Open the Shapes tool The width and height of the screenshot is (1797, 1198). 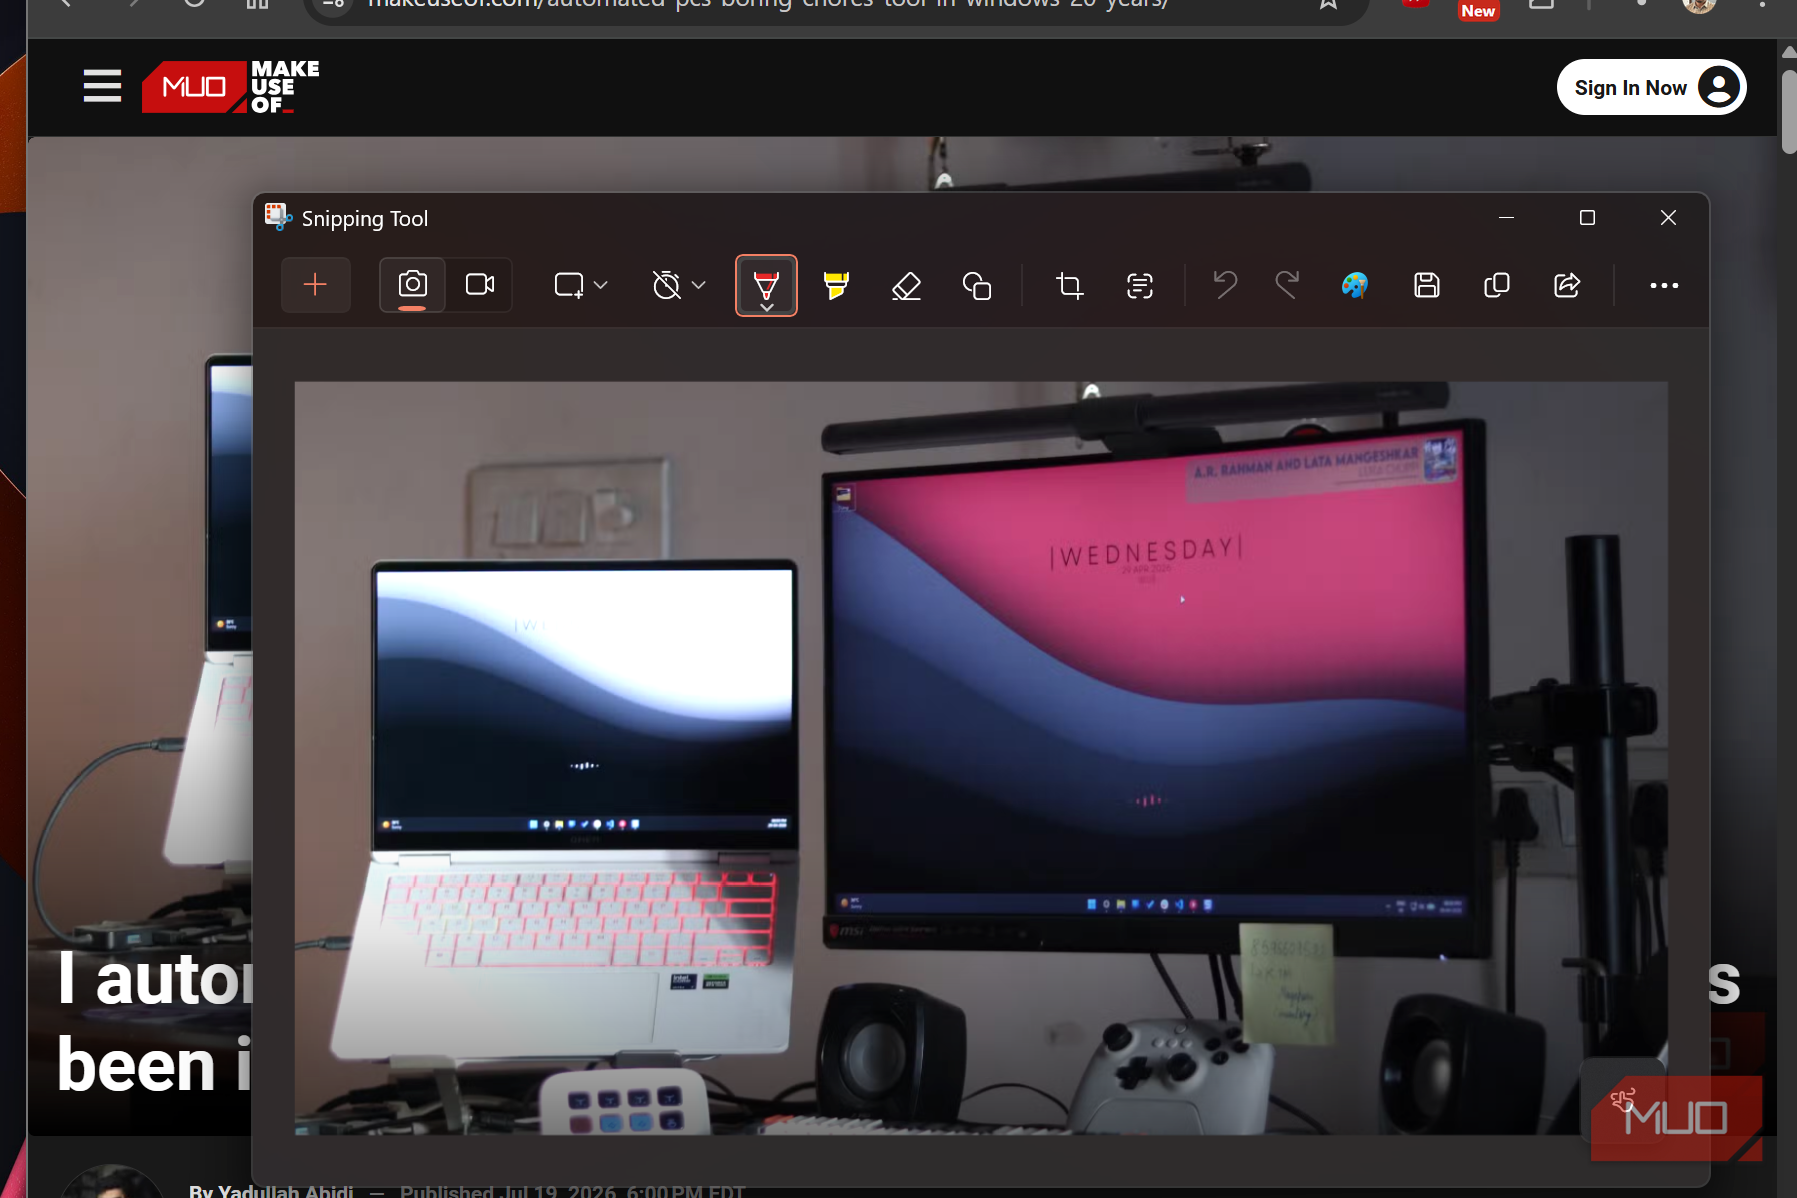[977, 286]
